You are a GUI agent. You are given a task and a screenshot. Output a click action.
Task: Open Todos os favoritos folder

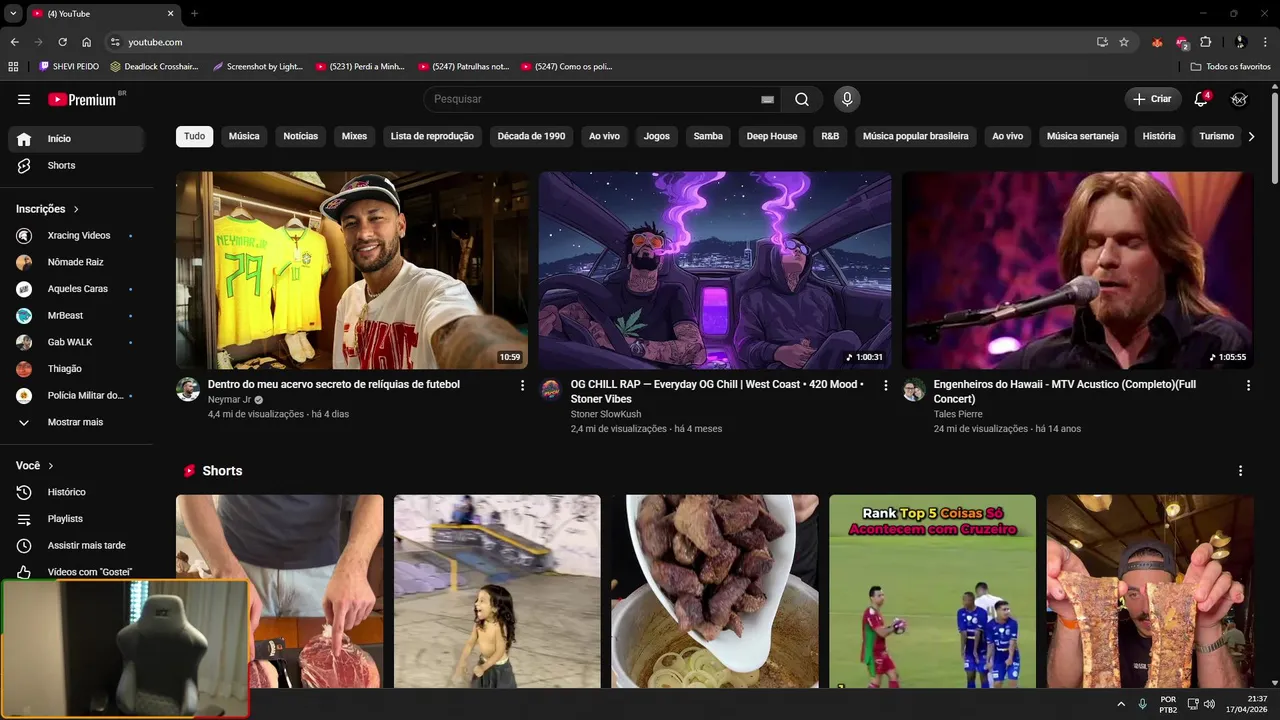1231,66
